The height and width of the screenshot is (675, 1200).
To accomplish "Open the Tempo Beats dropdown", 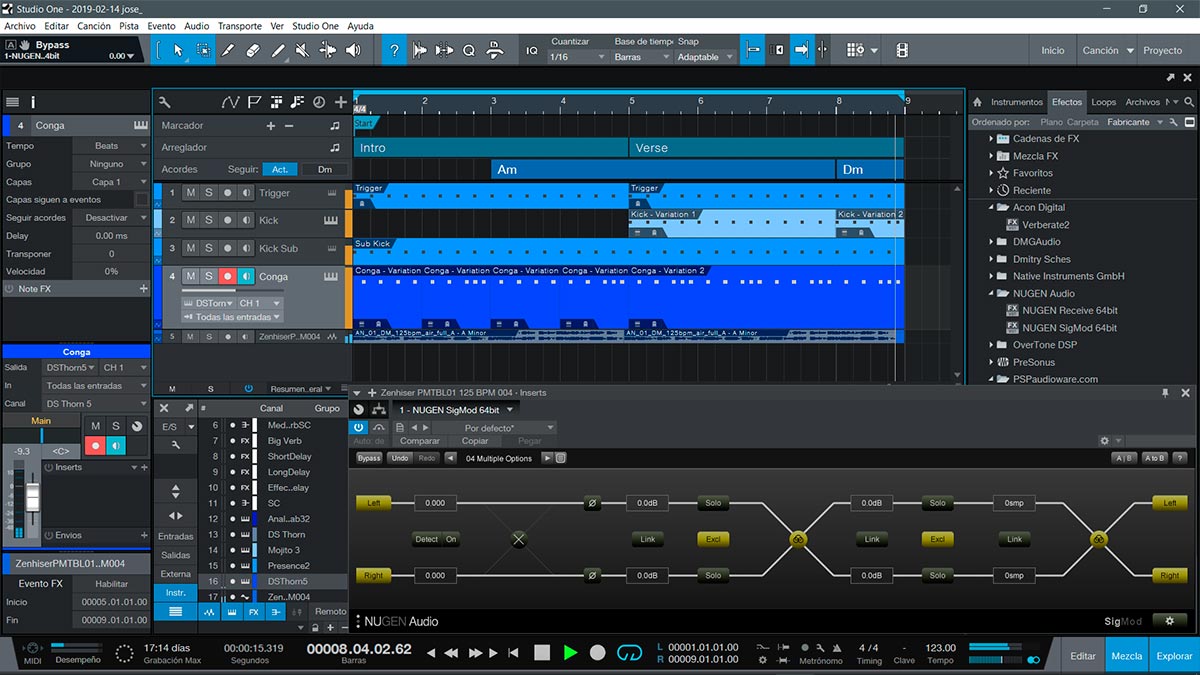I will [x=110, y=146].
